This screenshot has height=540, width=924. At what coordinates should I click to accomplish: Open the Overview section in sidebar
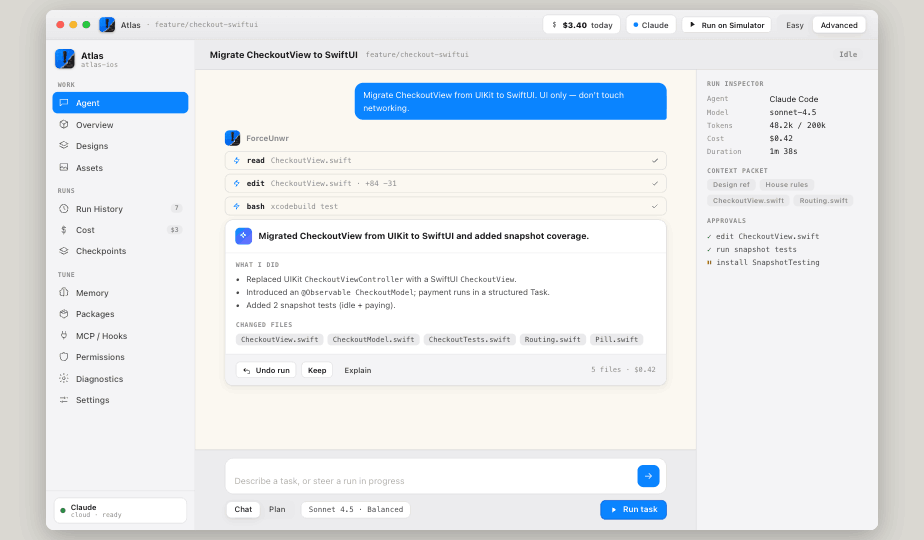tap(120, 125)
